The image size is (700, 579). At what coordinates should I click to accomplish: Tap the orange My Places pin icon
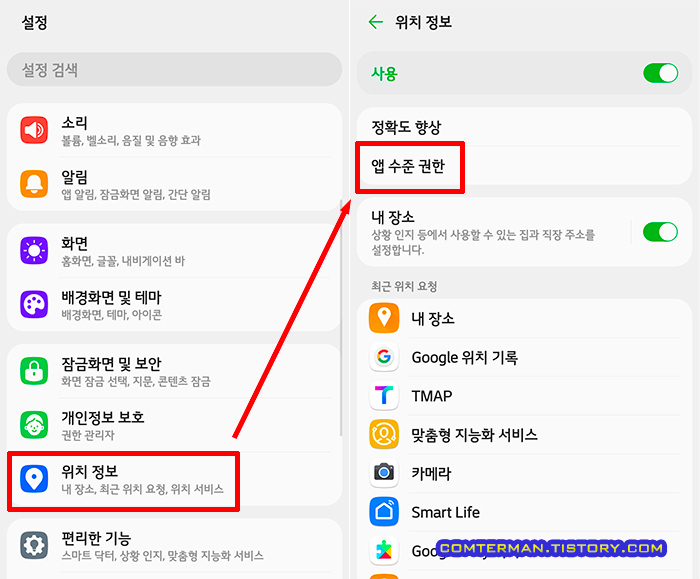click(384, 318)
